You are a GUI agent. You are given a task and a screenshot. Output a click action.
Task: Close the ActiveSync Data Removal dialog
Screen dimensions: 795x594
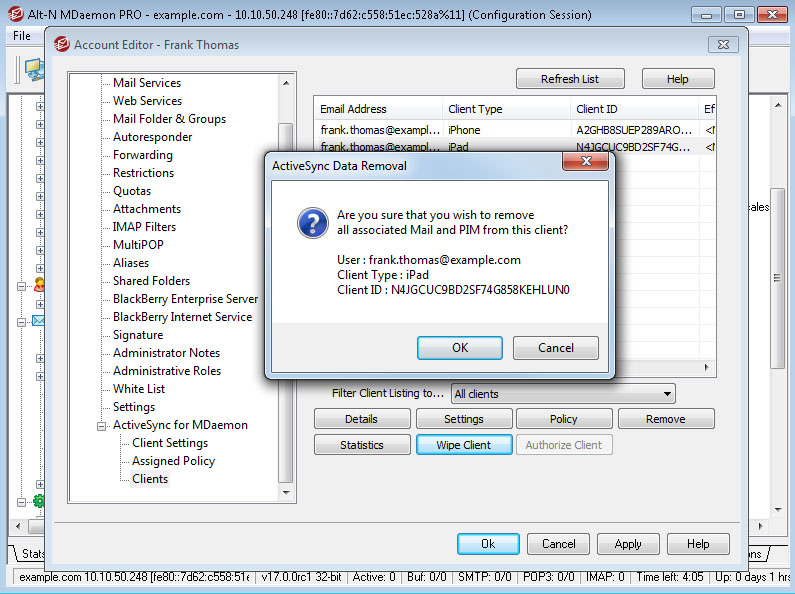click(586, 162)
